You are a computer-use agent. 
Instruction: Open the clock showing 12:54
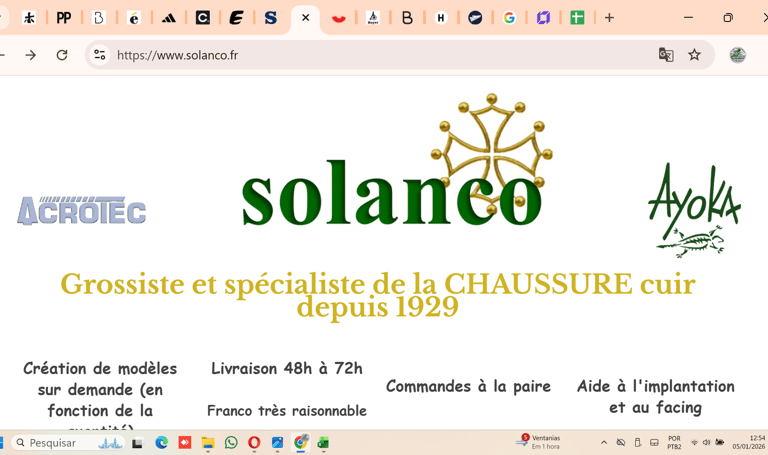coord(749,442)
